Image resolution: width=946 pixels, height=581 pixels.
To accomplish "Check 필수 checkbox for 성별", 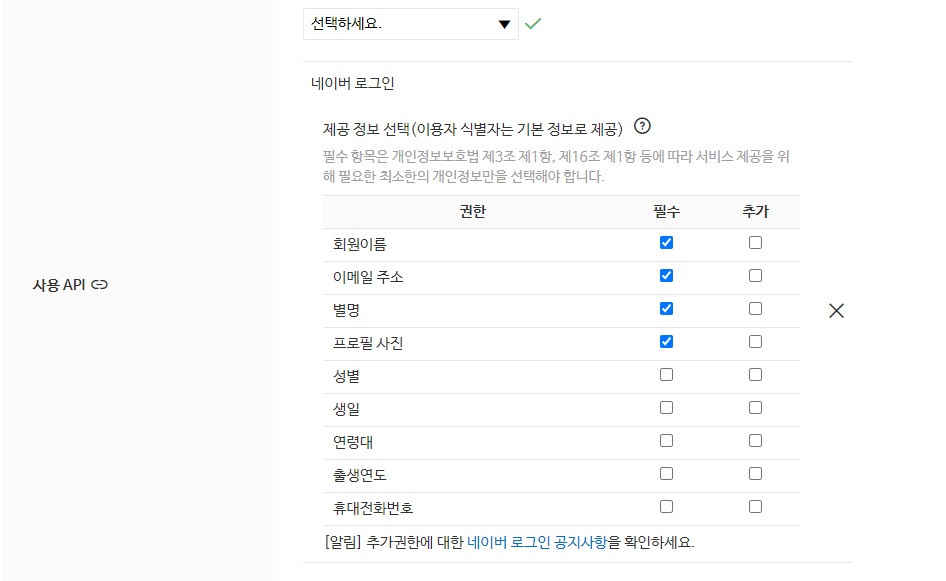I will [666, 375].
